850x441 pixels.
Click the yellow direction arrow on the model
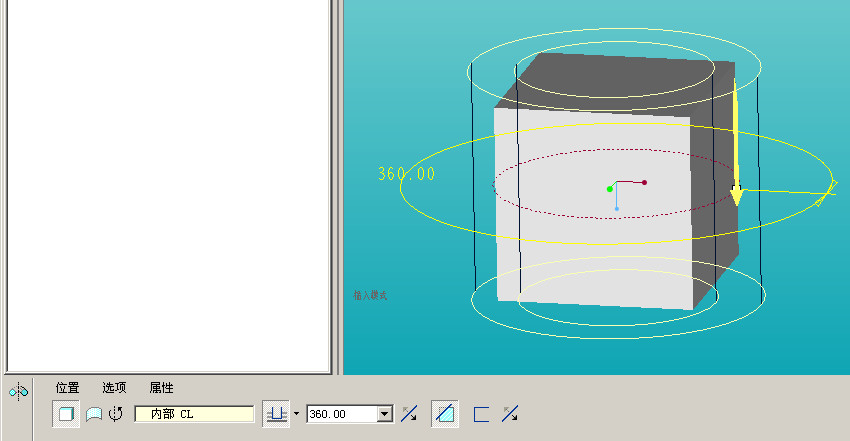(736, 142)
